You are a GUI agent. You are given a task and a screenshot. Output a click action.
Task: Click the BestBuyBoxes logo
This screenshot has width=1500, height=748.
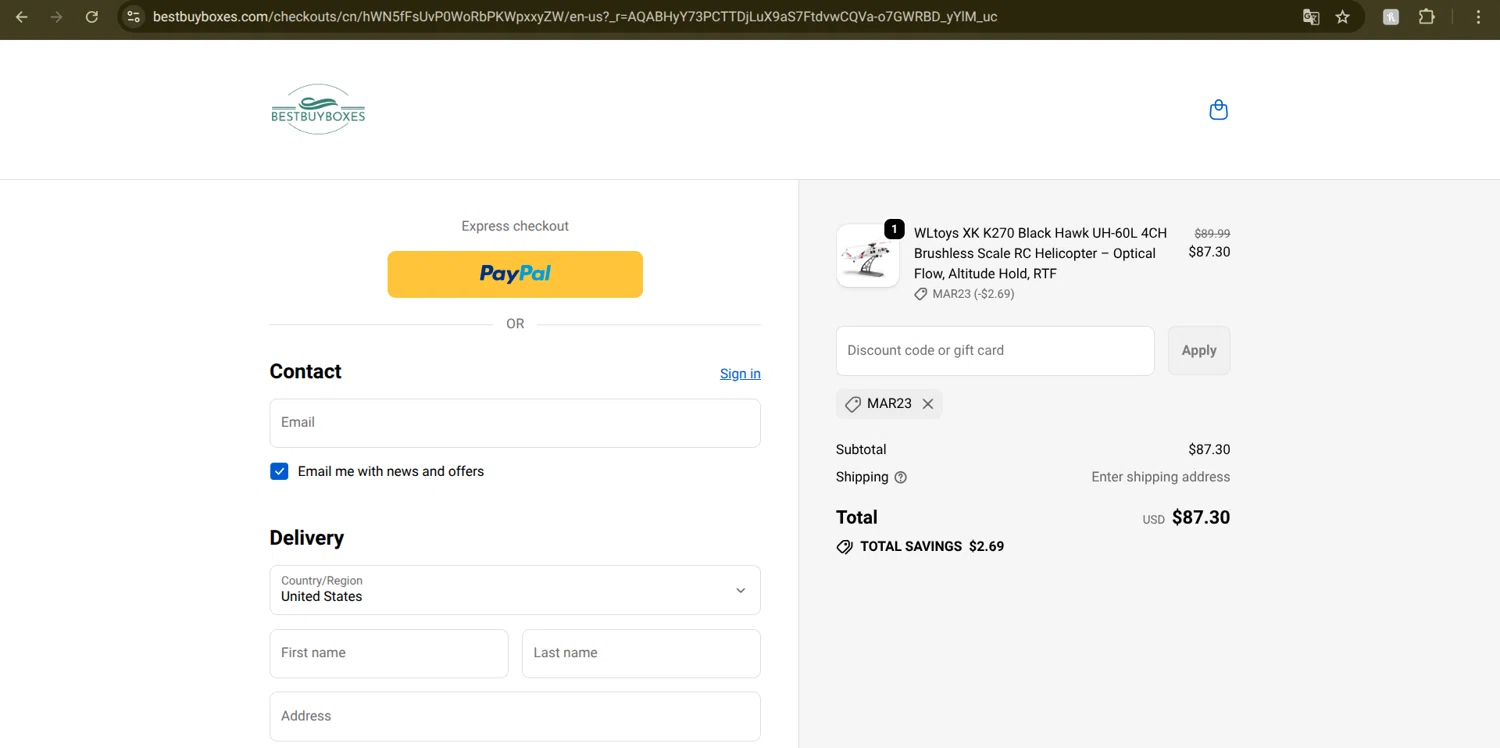(x=318, y=109)
